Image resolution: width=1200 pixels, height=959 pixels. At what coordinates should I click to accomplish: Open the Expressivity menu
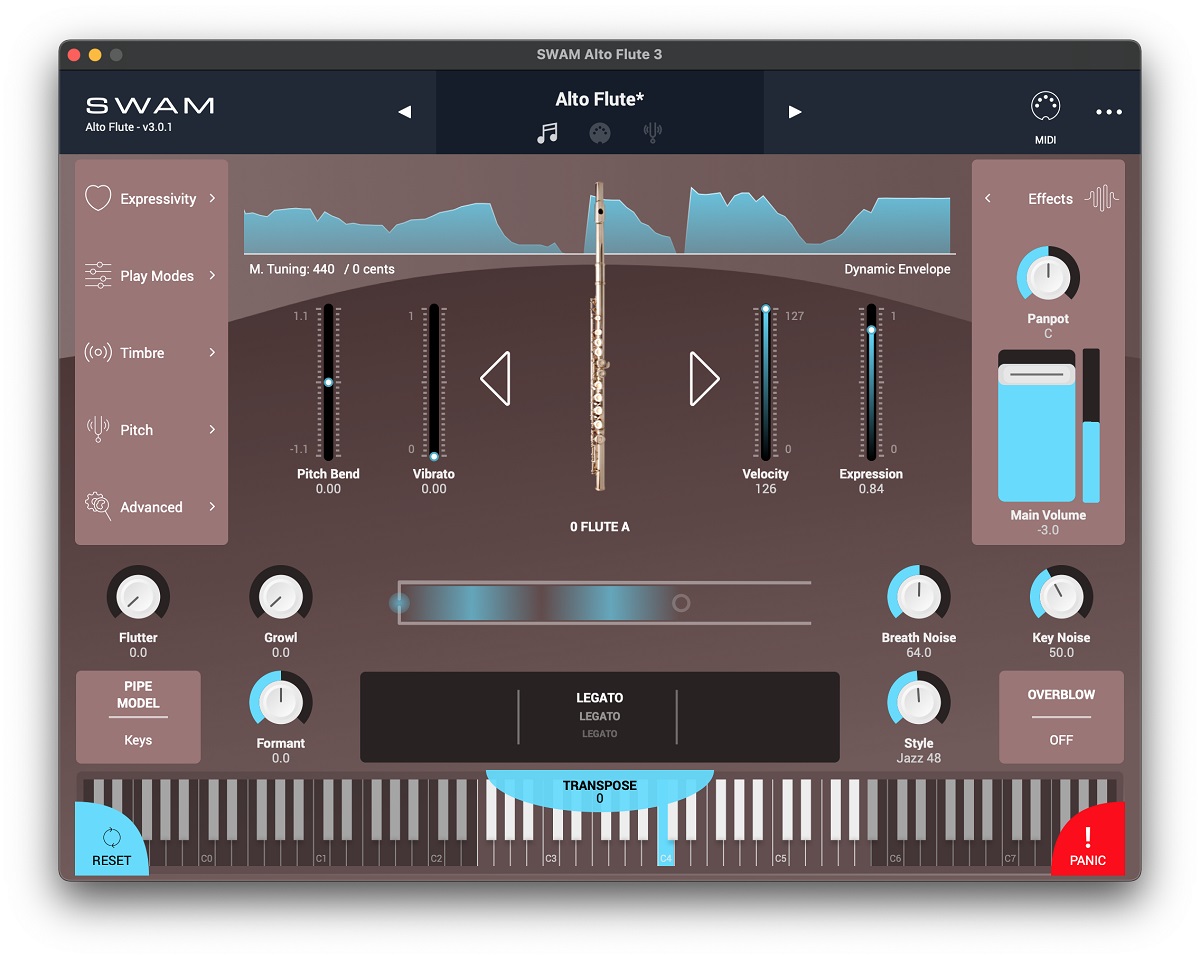pos(158,199)
